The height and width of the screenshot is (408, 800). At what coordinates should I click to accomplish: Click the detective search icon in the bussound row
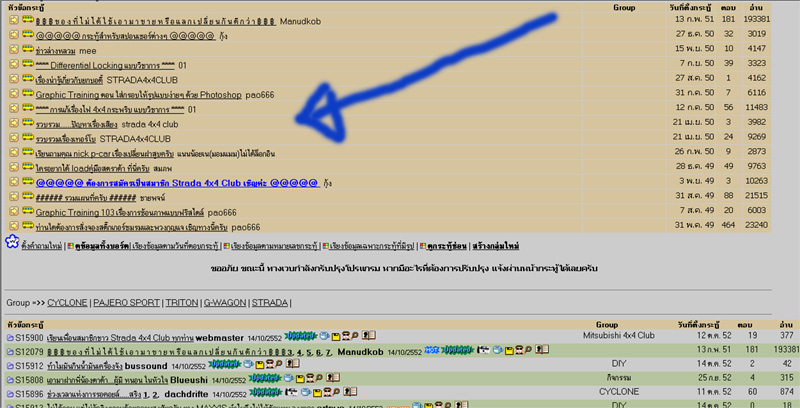[x=273, y=364]
